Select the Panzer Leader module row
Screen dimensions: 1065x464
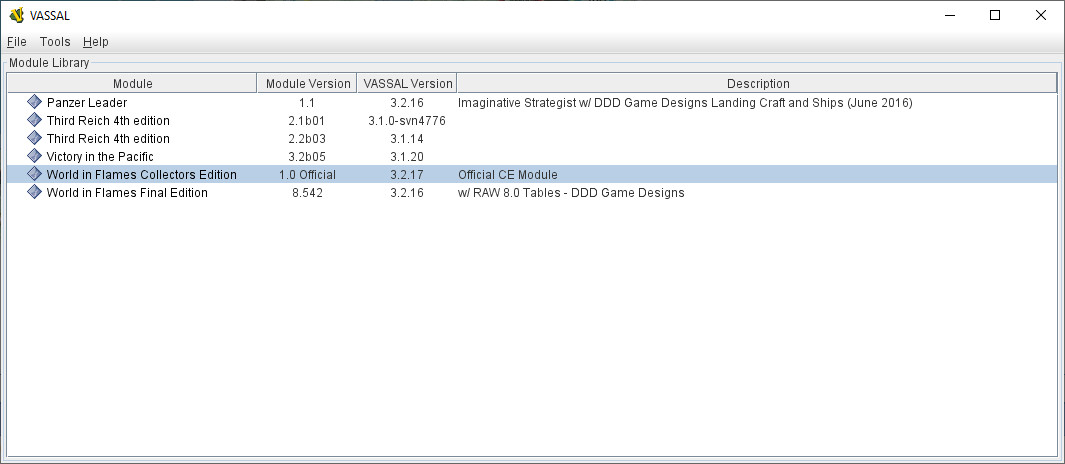click(532, 103)
